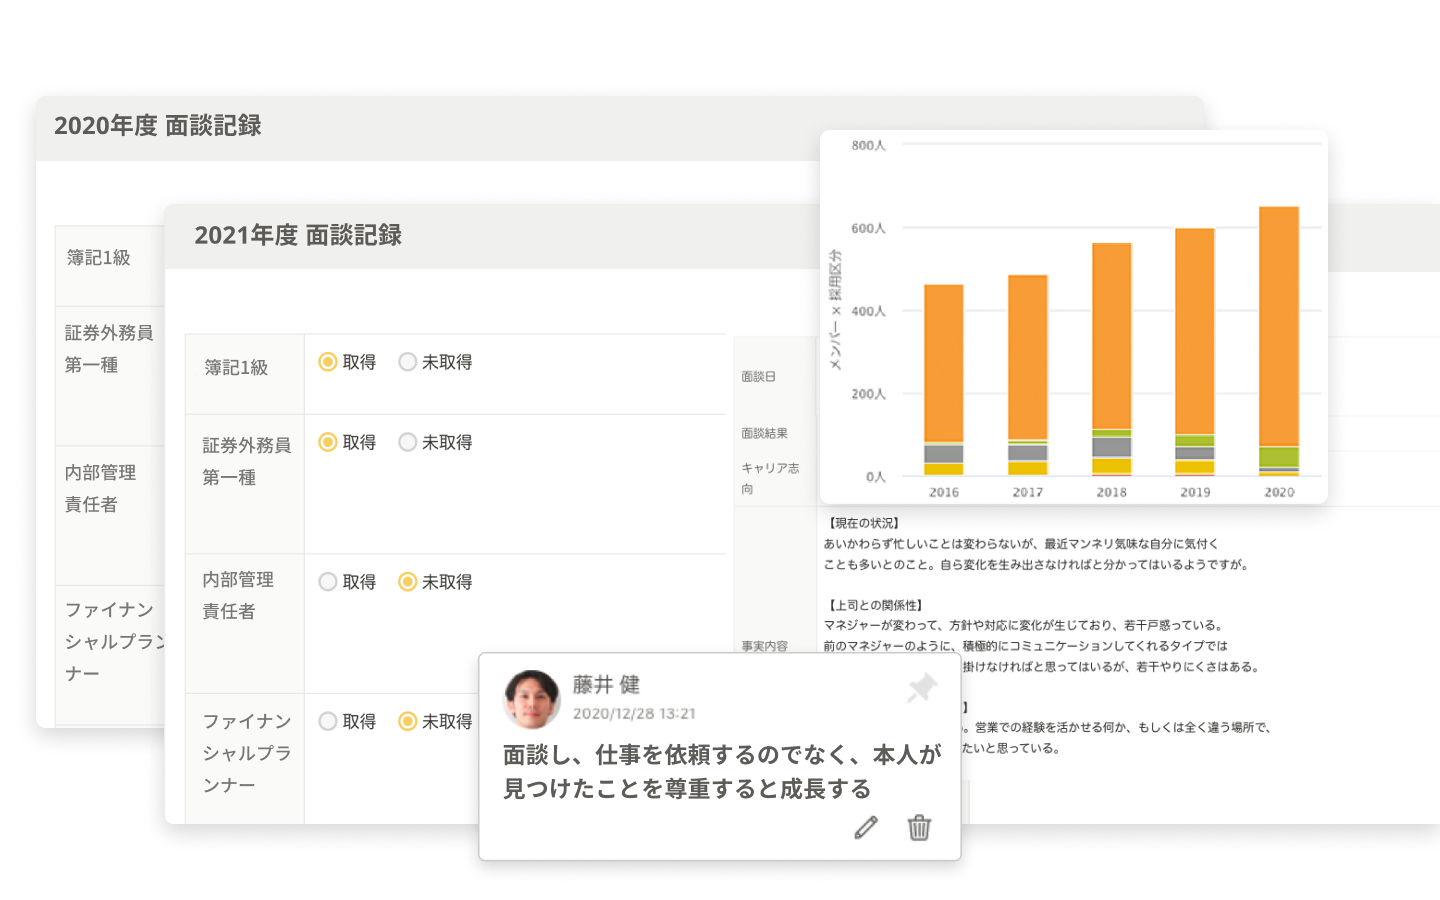Pin the comment by 藤井 健

[x=921, y=688]
